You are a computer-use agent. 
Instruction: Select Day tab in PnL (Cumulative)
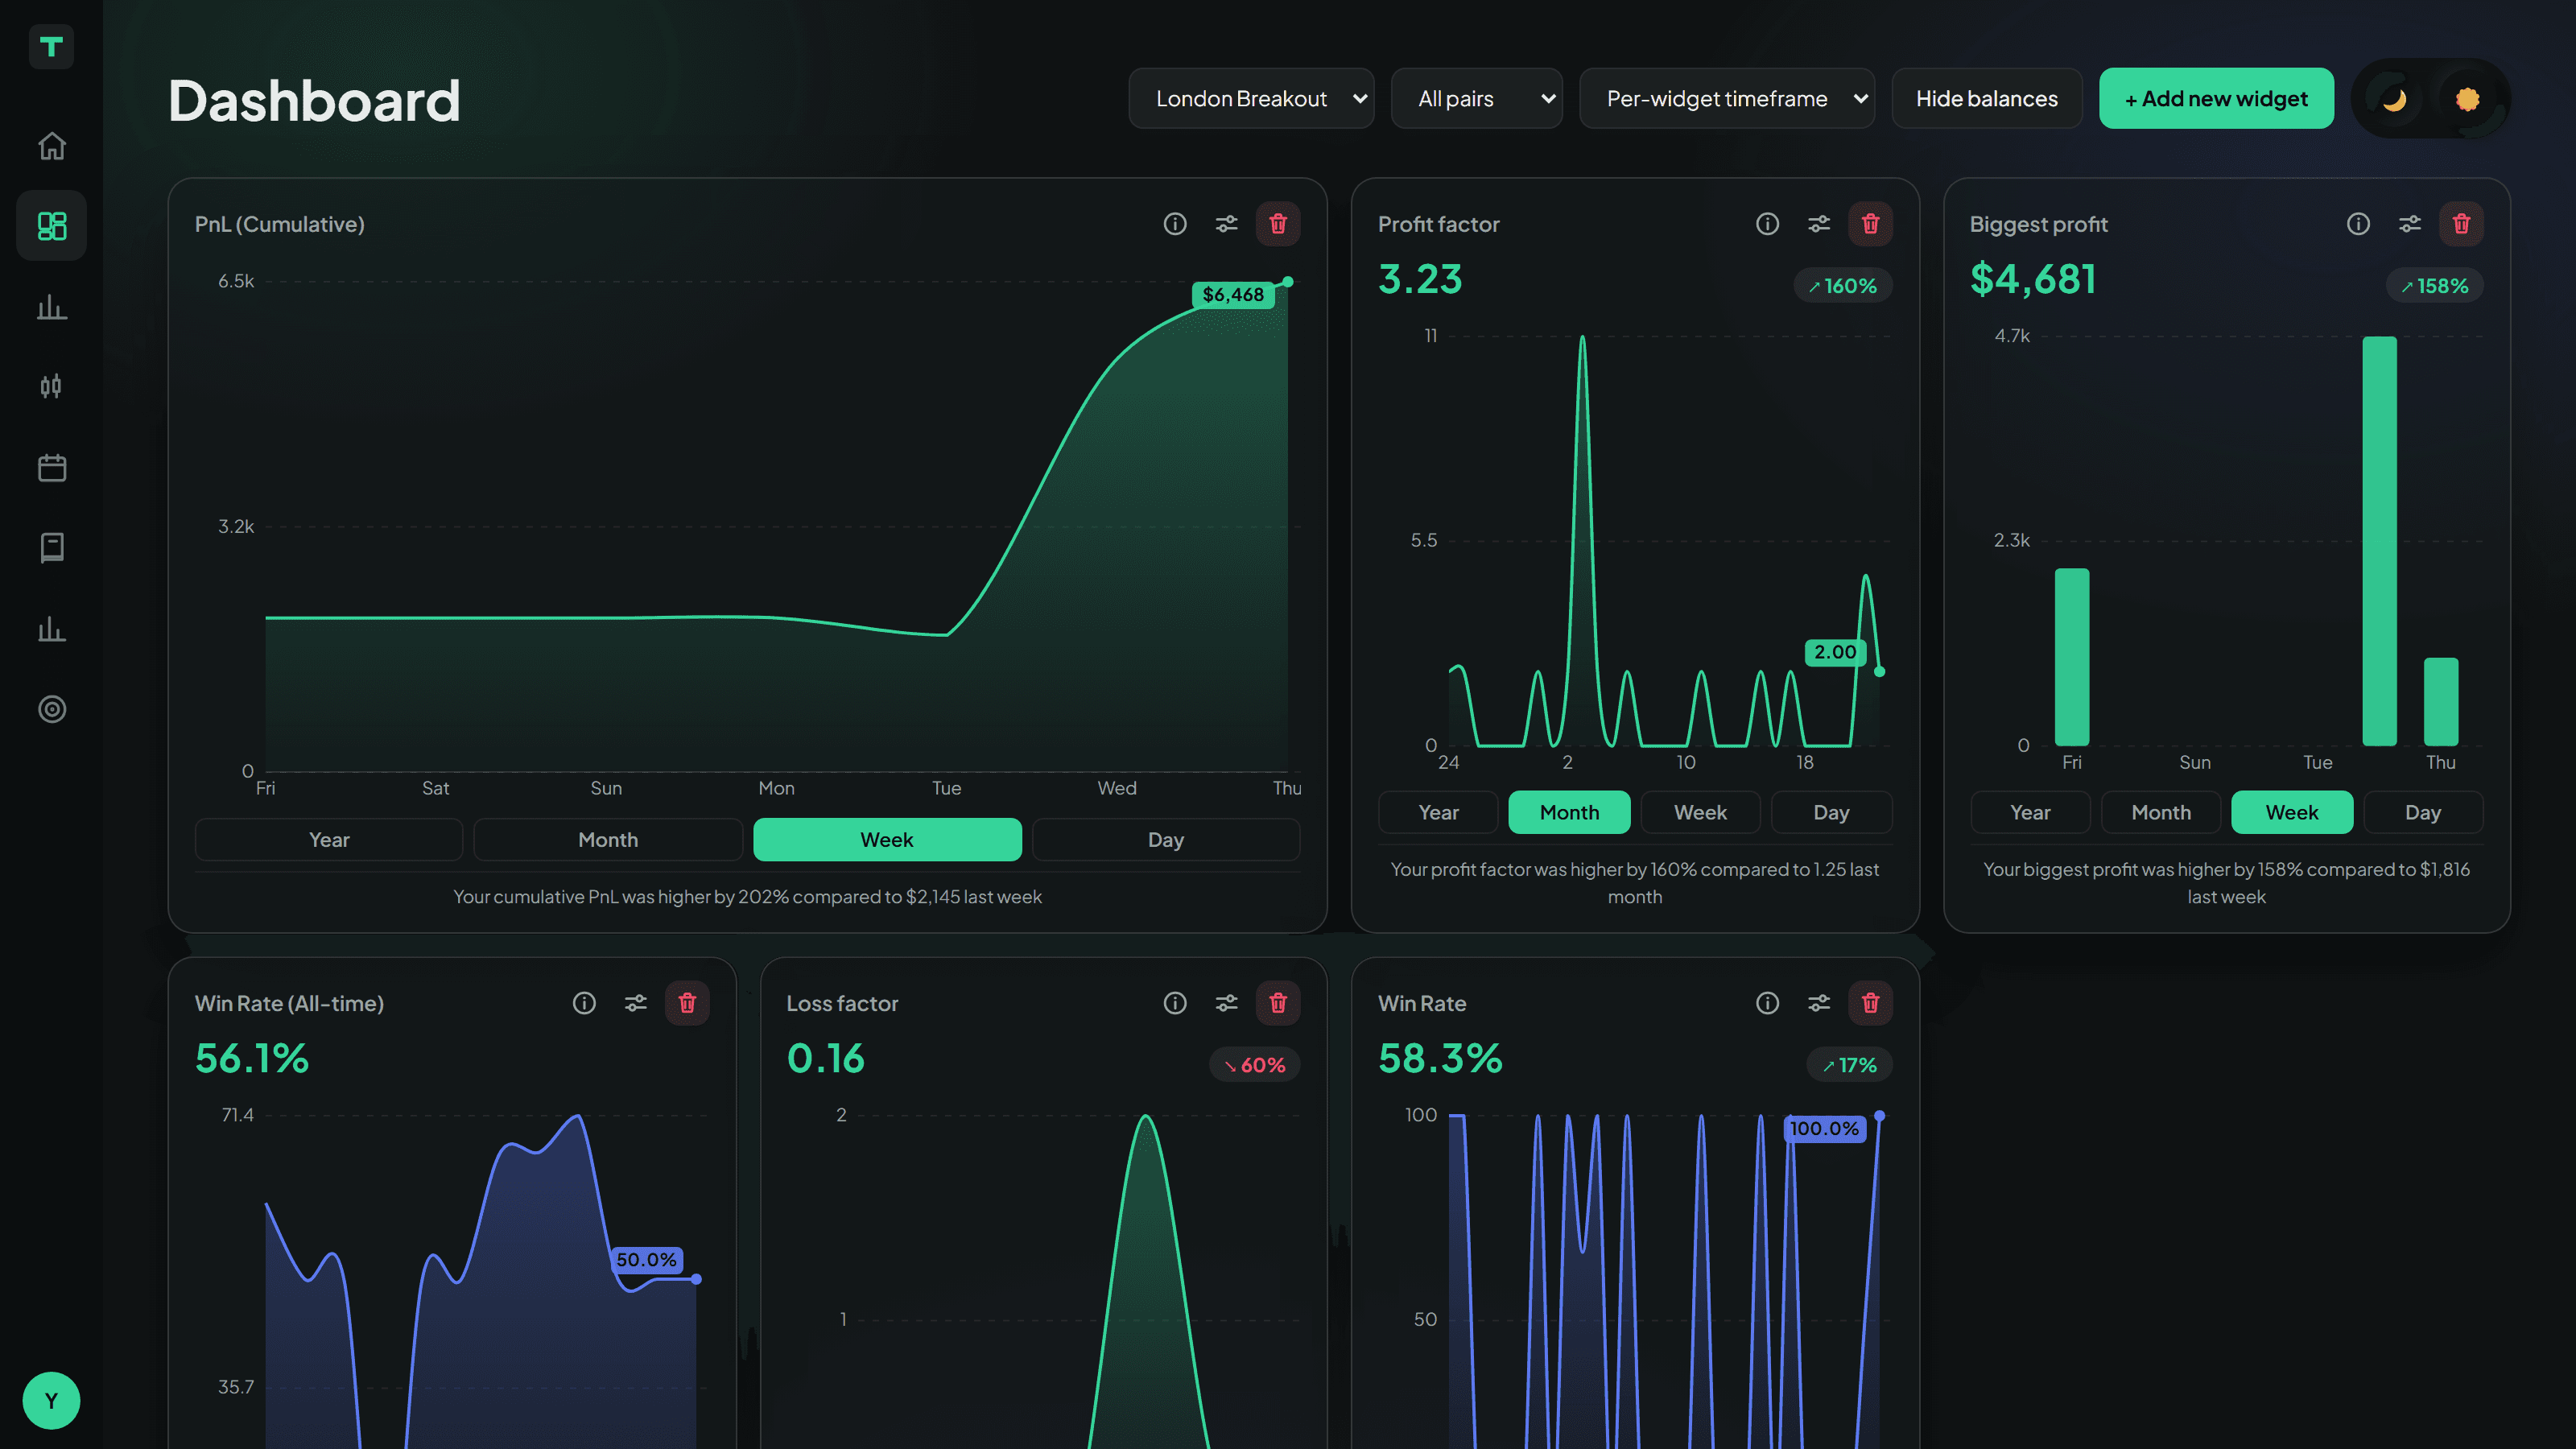coord(1166,839)
